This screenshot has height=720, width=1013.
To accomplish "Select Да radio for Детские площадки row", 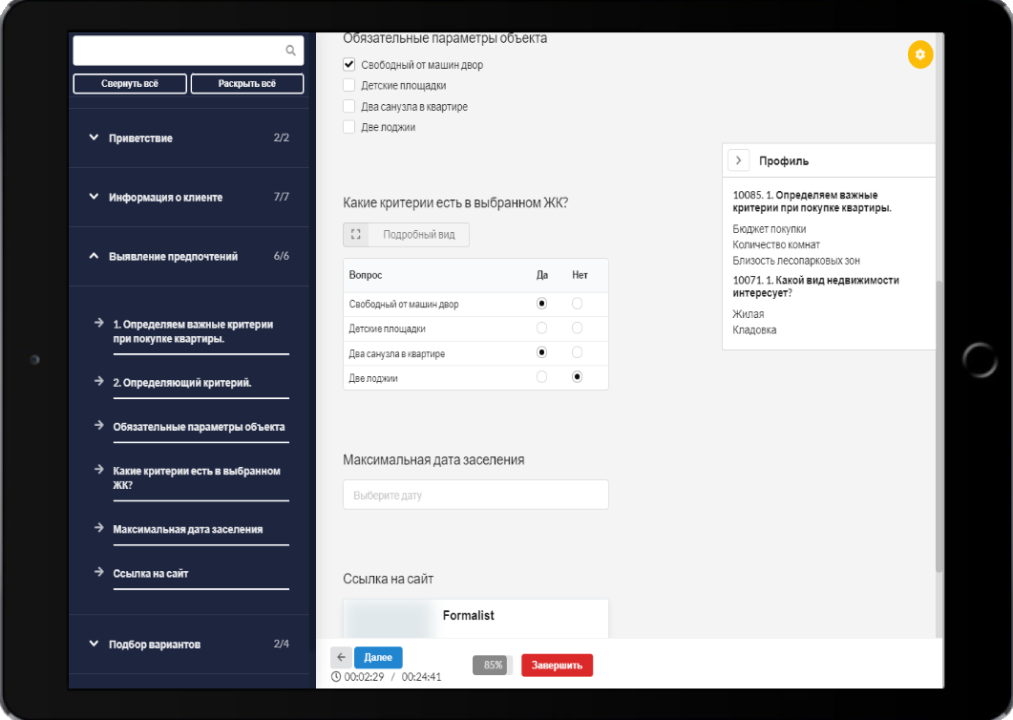I will pyautogui.click(x=542, y=328).
